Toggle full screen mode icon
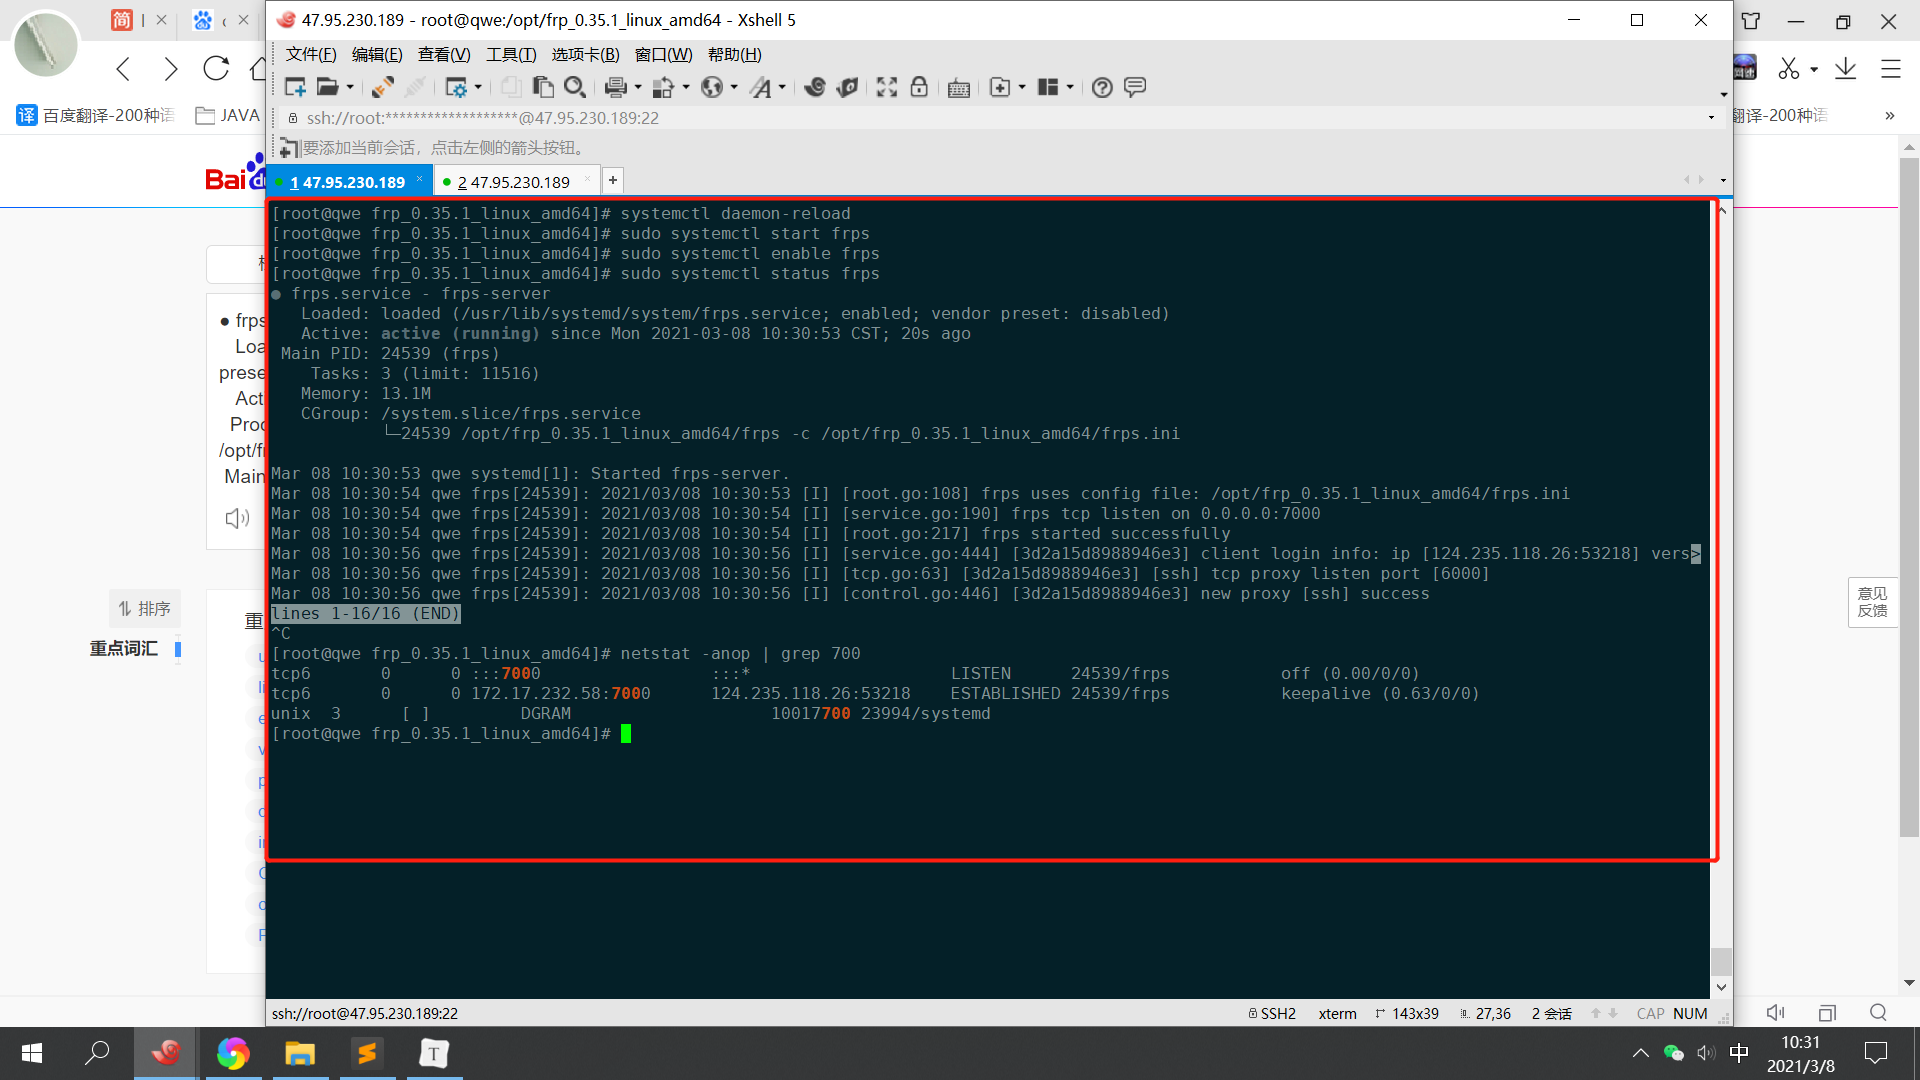Screen dimensions: 1920x1080 (886, 87)
